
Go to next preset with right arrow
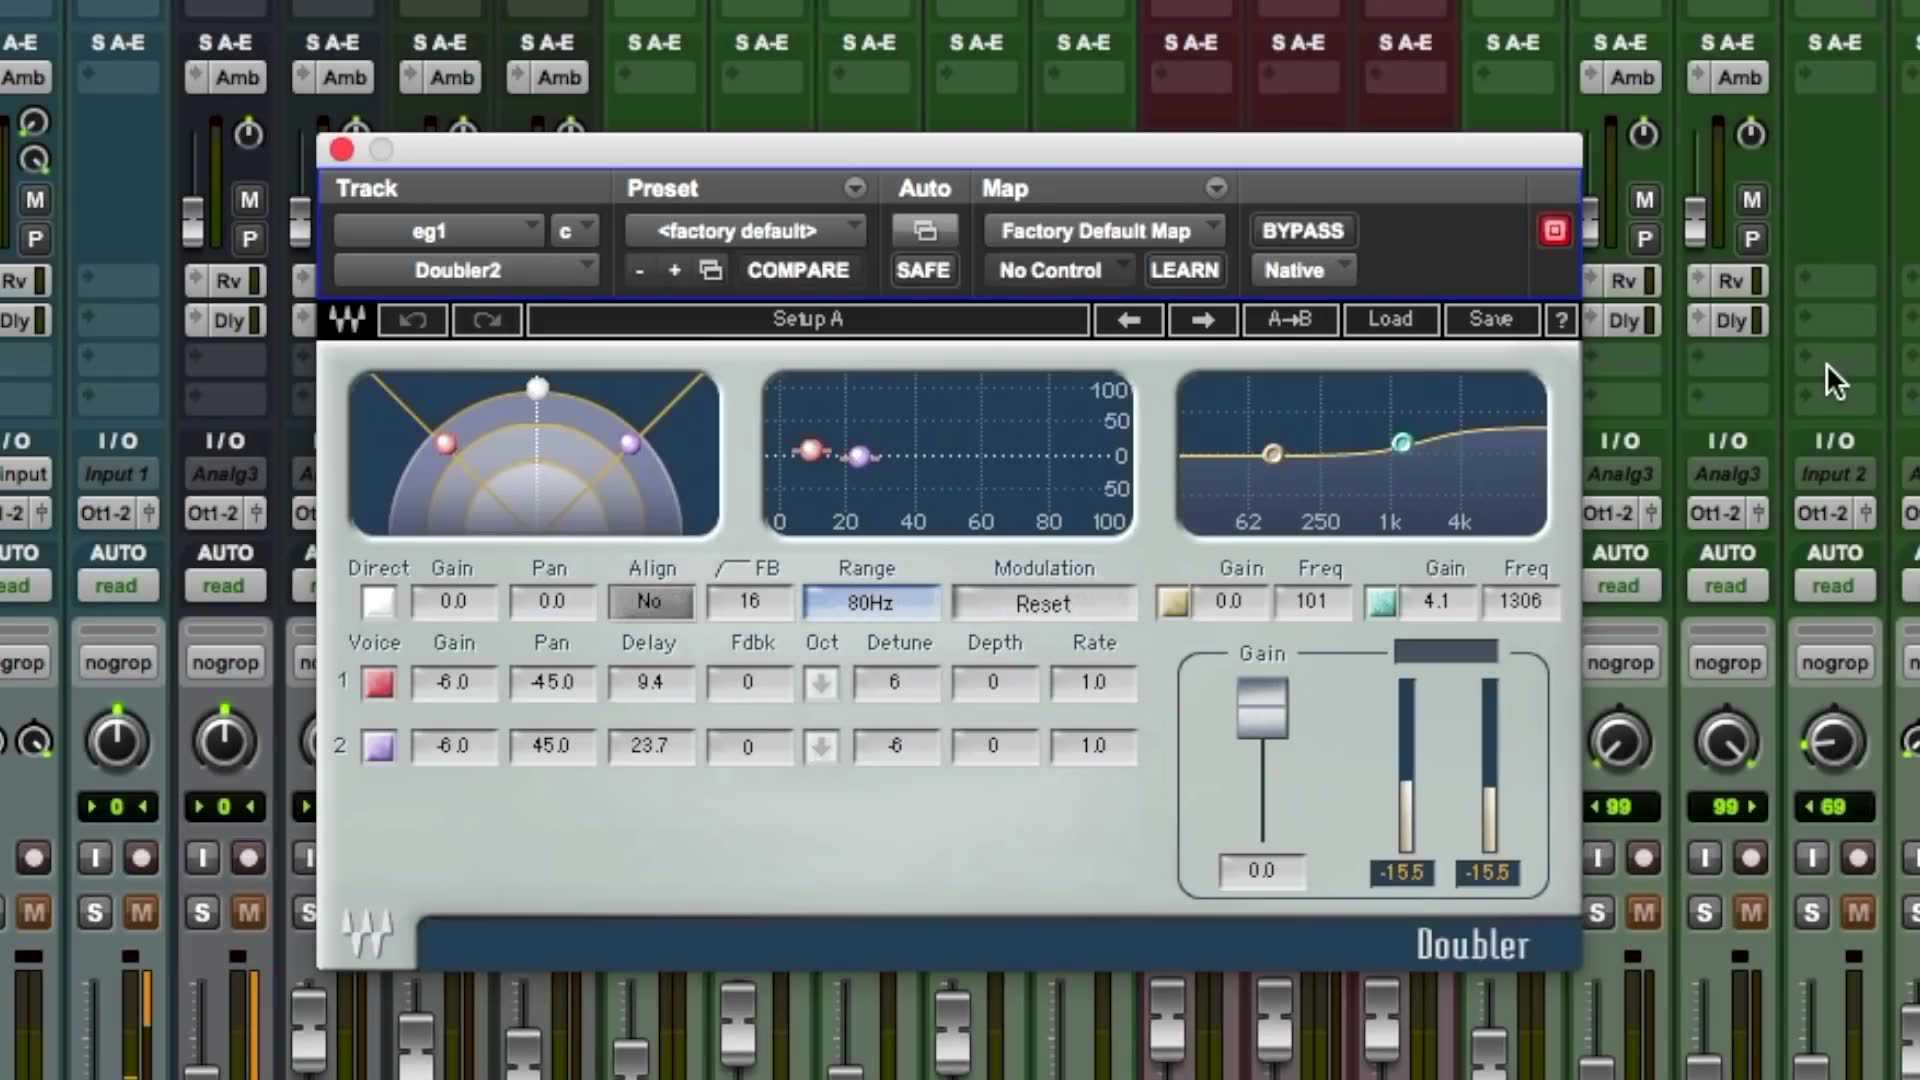1202,320
